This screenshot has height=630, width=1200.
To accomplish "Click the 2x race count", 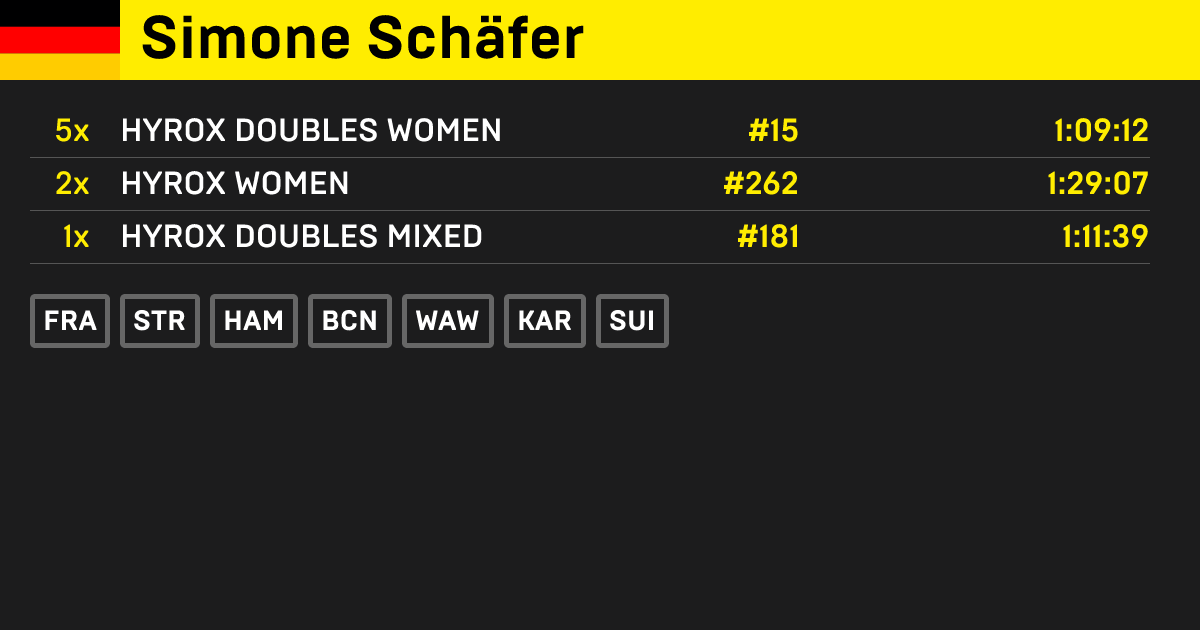I will pyautogui.click(x=72, y=184).
